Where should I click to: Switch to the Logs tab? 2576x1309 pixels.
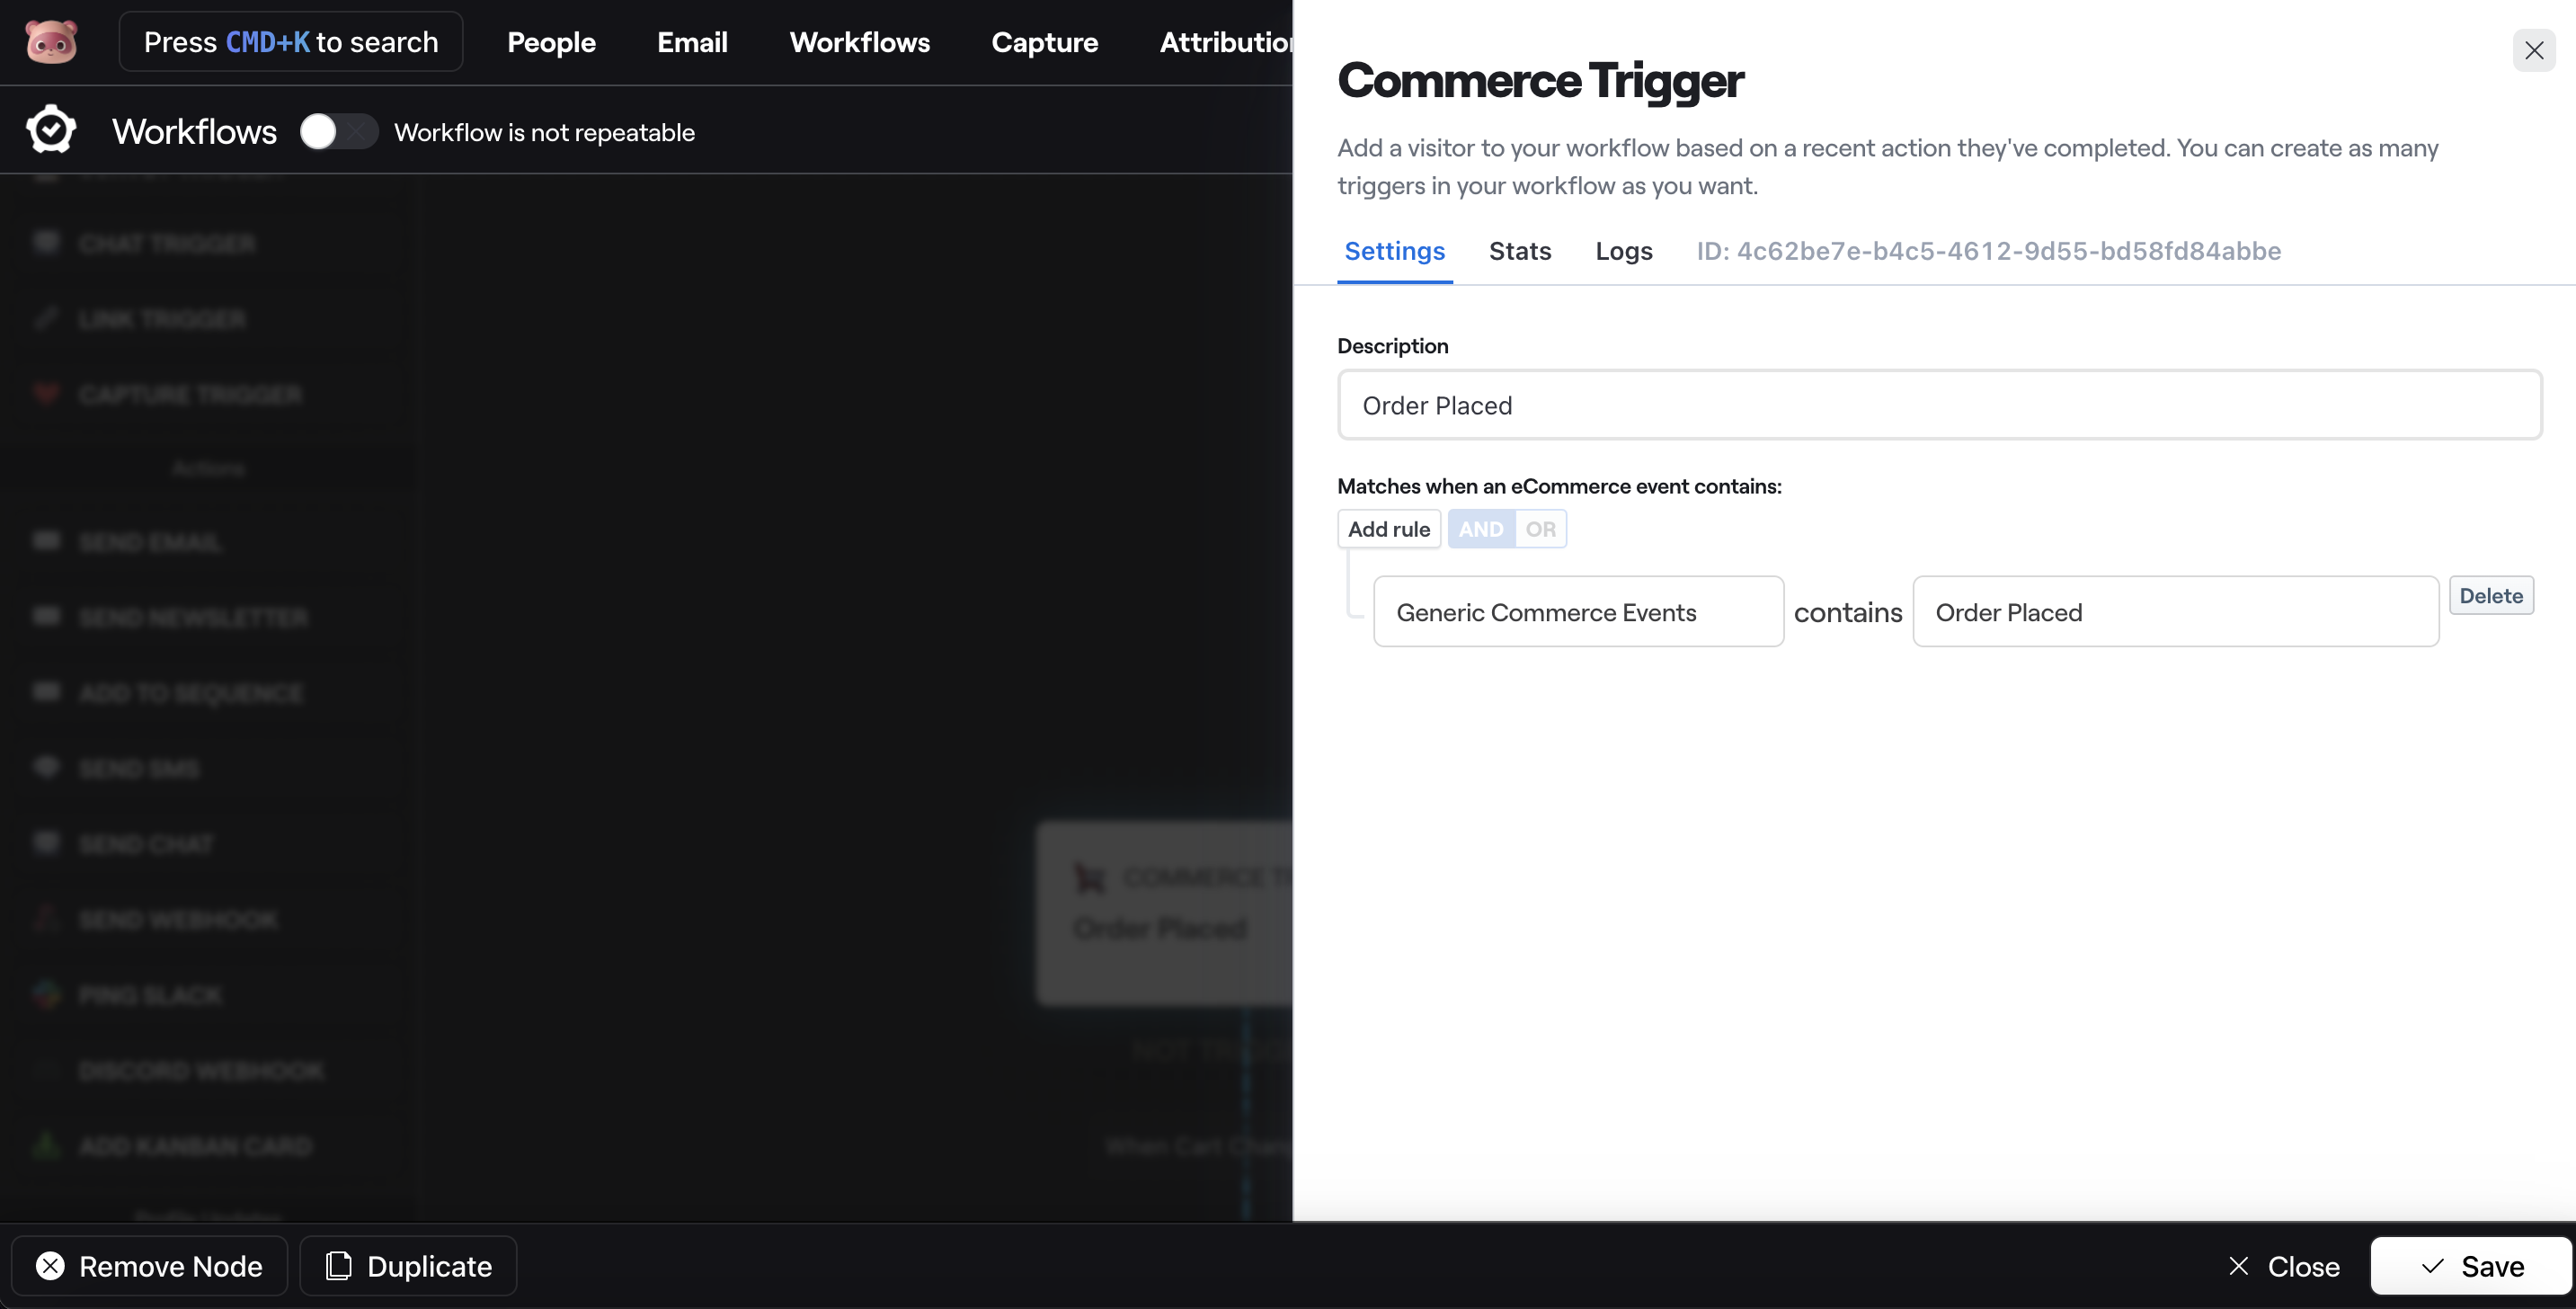[x=1623, y=251]
